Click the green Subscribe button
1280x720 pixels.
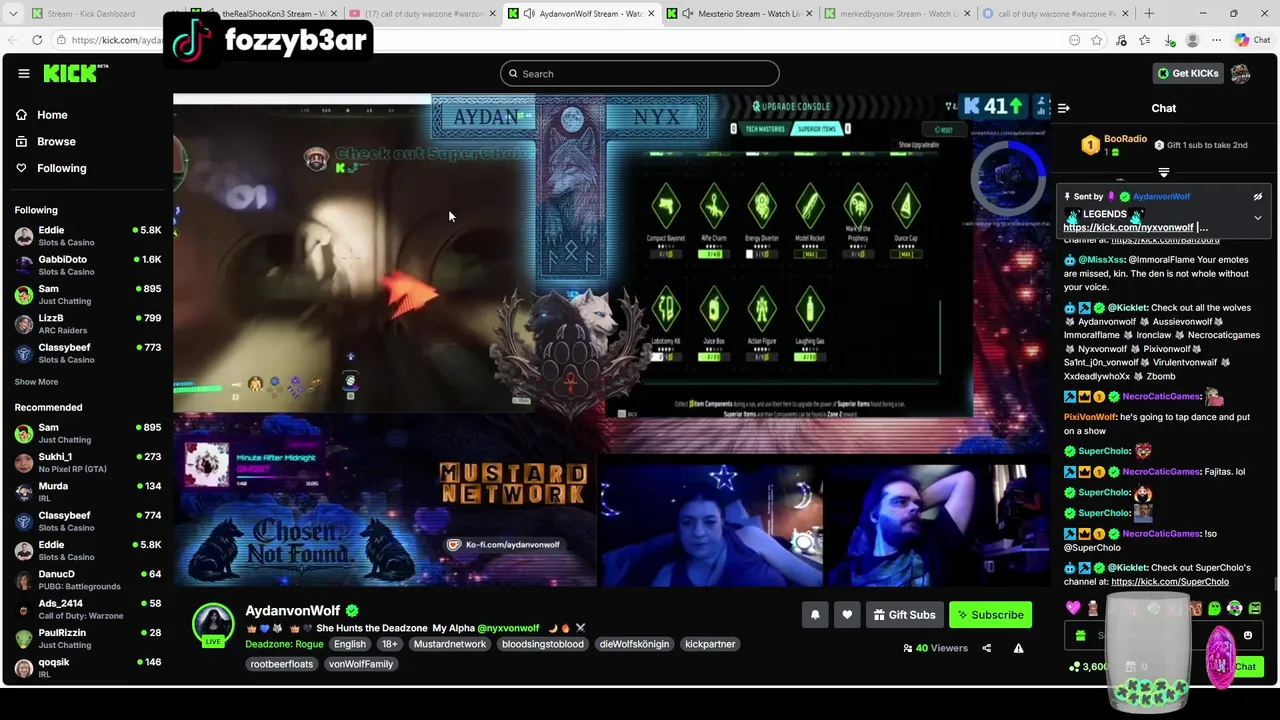(990, 615)
